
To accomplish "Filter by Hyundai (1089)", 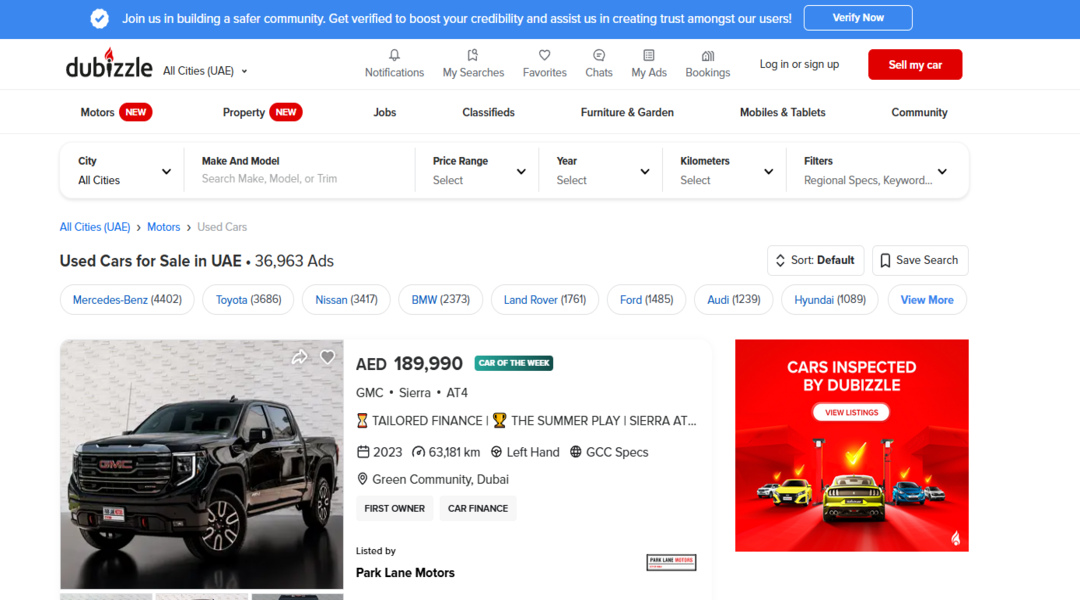I will pyautogui.click(x=830, y=300).
